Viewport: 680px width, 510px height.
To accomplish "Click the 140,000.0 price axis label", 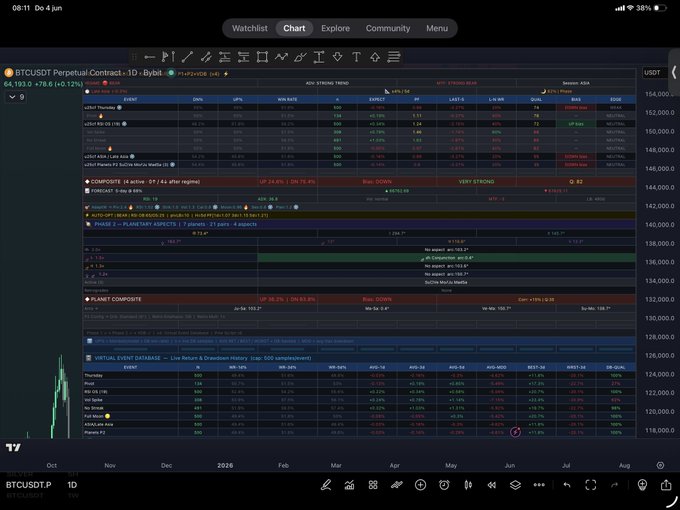I will 660,225.
